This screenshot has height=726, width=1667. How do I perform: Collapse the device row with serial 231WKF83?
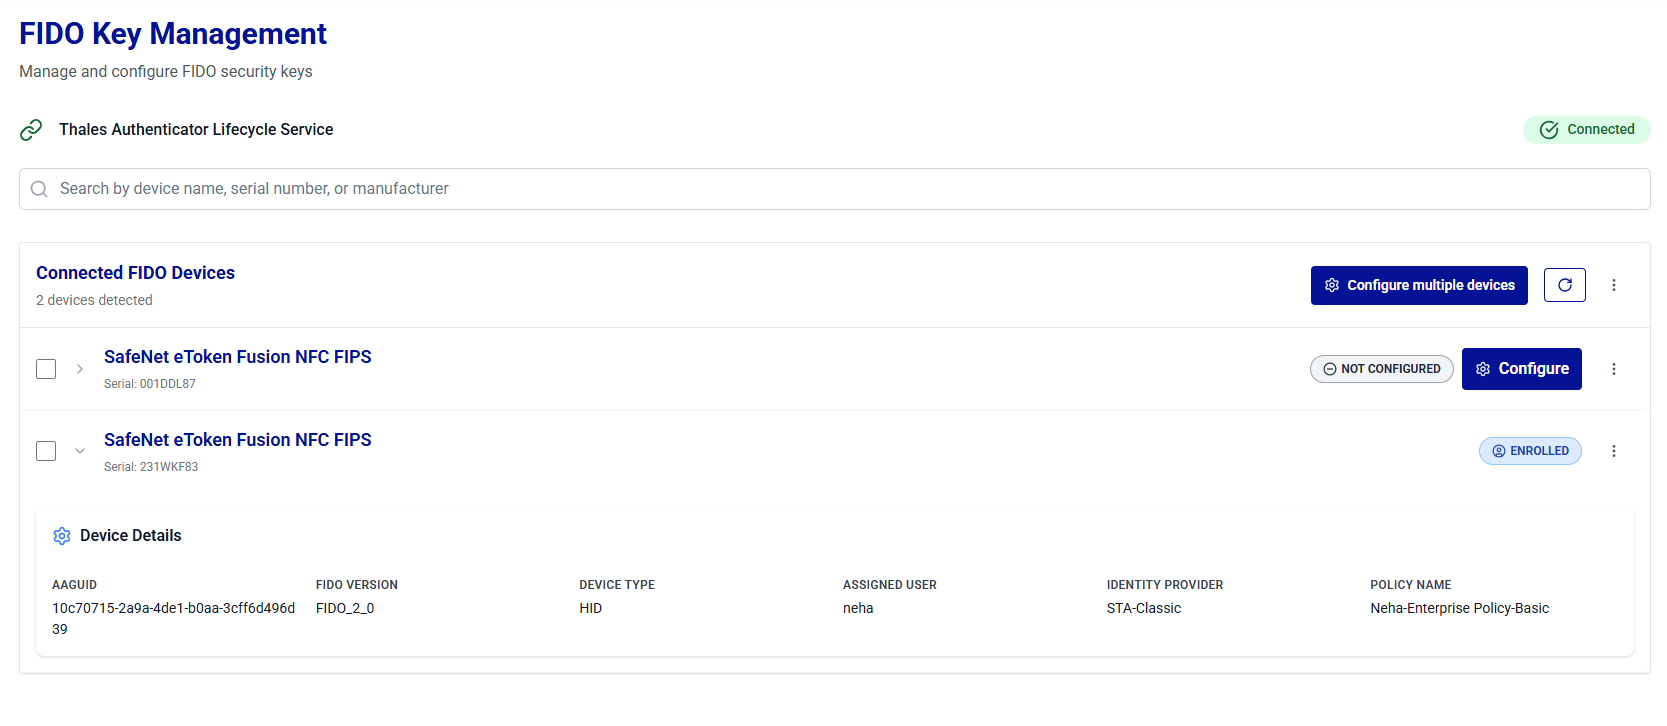80,451
